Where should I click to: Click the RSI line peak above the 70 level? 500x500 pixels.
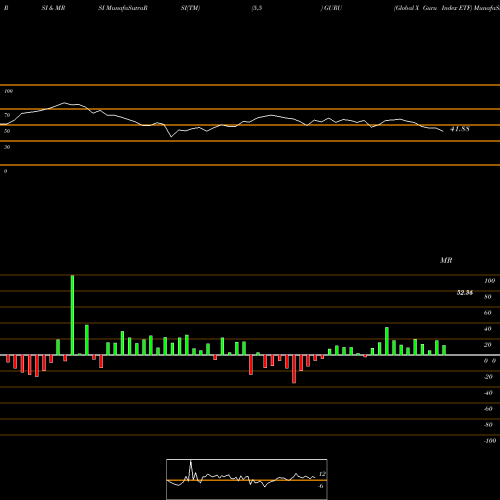(x=64, y=103)
